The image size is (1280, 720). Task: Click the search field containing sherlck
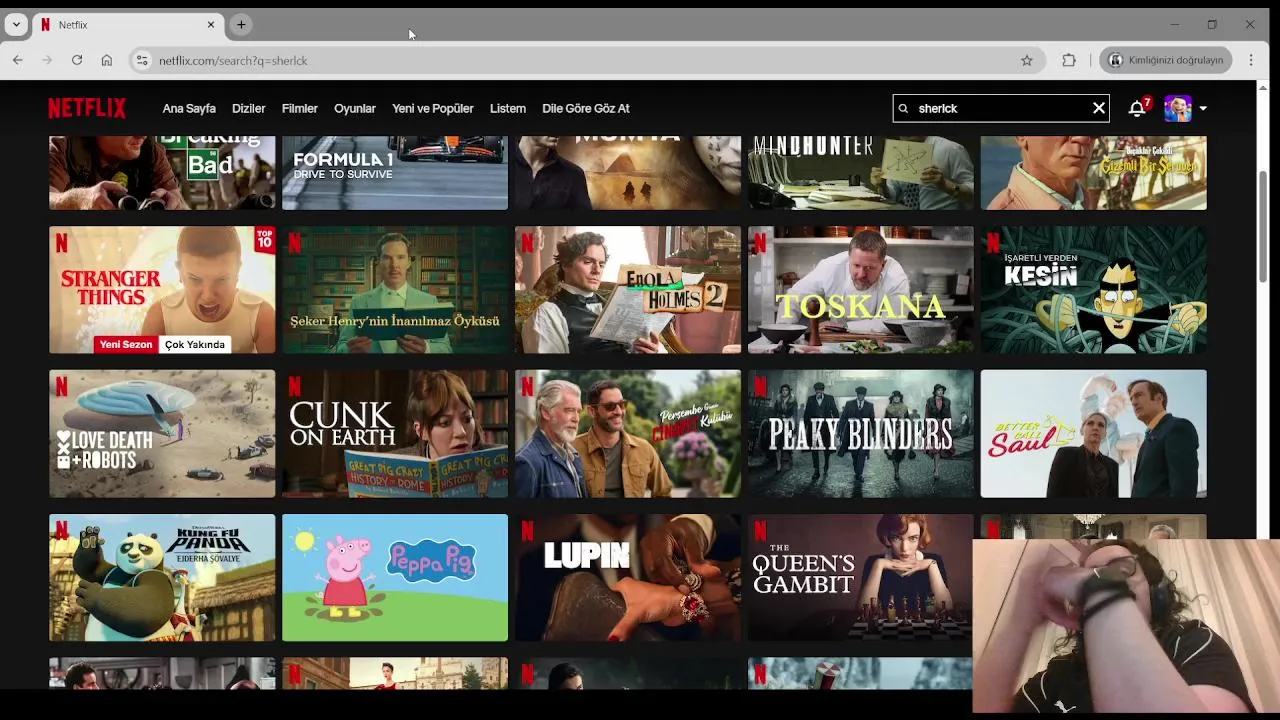1000,108
